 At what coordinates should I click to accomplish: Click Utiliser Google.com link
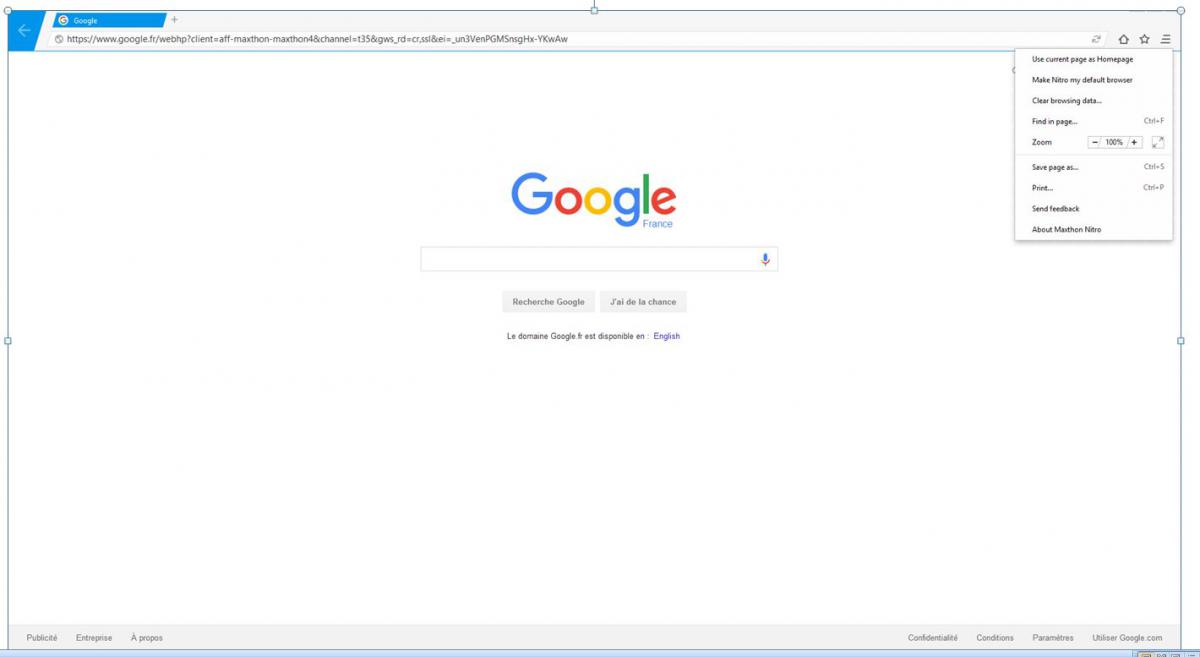click(1127, 638)
